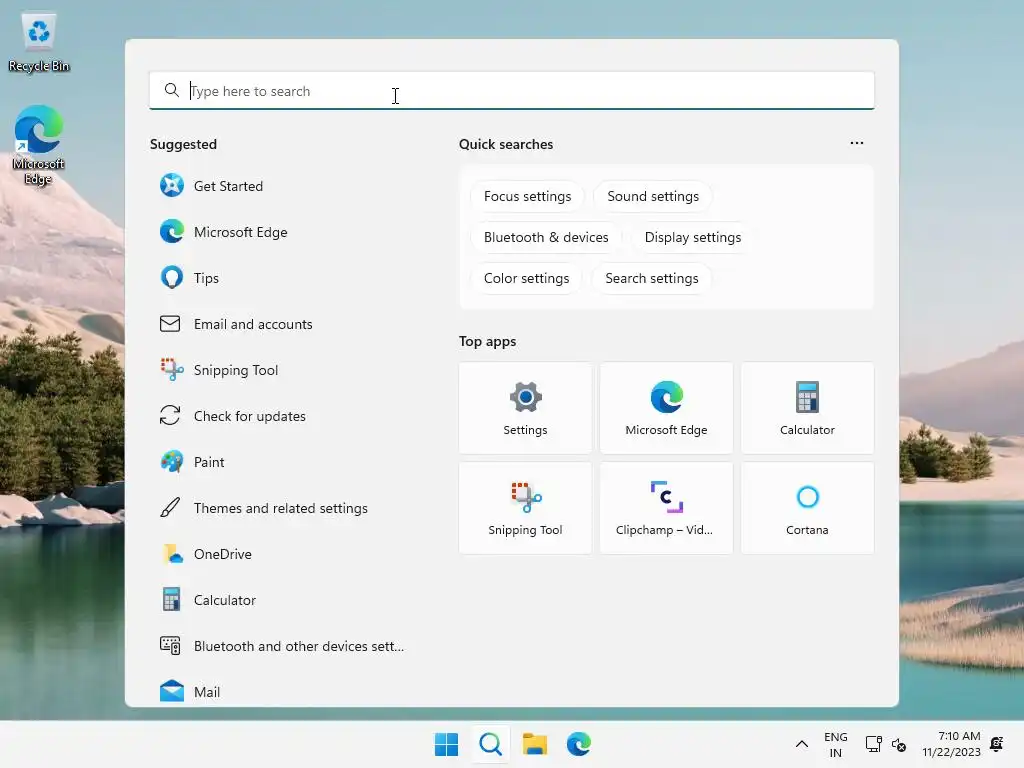Screen dimensions: 1024x768
Task: Click the Type here to search field
Action: [x=511, y=91]
